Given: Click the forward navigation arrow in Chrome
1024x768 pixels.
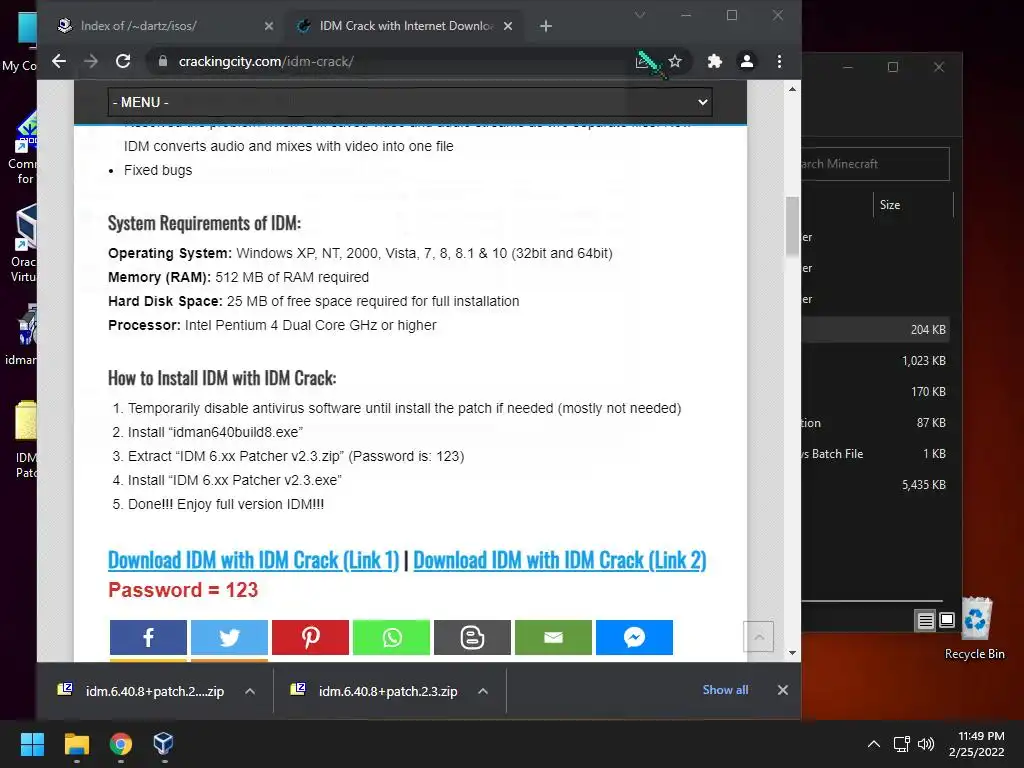Looking at the screenshot, I should [91, 61].
